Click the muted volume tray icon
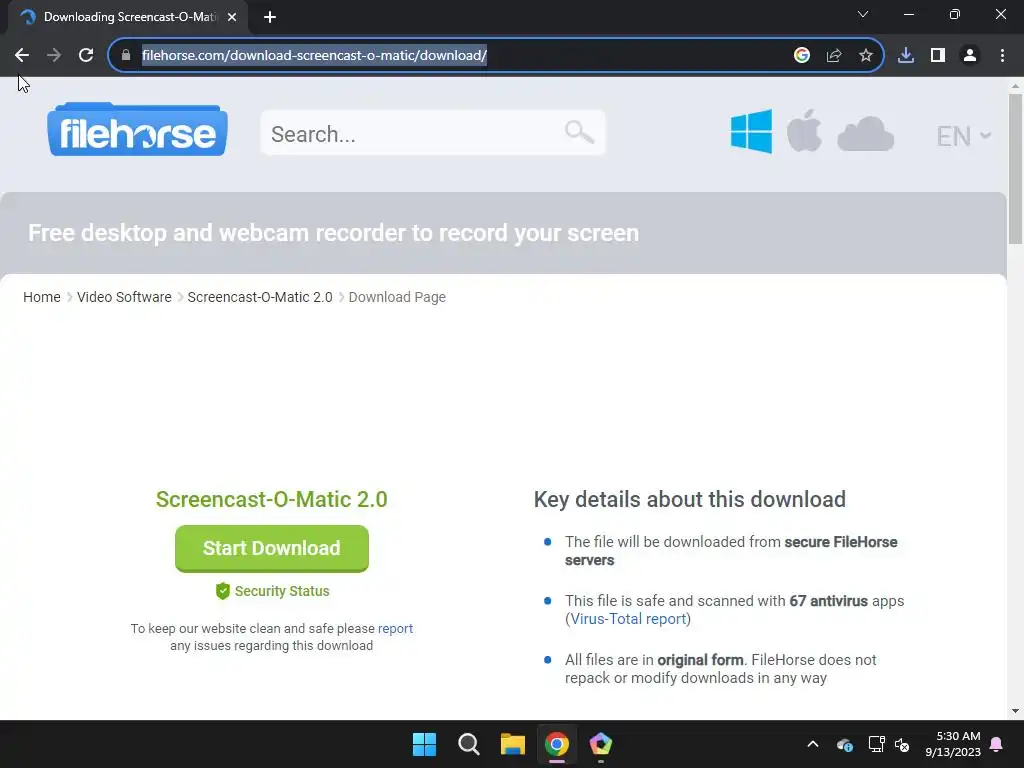The image size is (1024, 768). [902, 744]
